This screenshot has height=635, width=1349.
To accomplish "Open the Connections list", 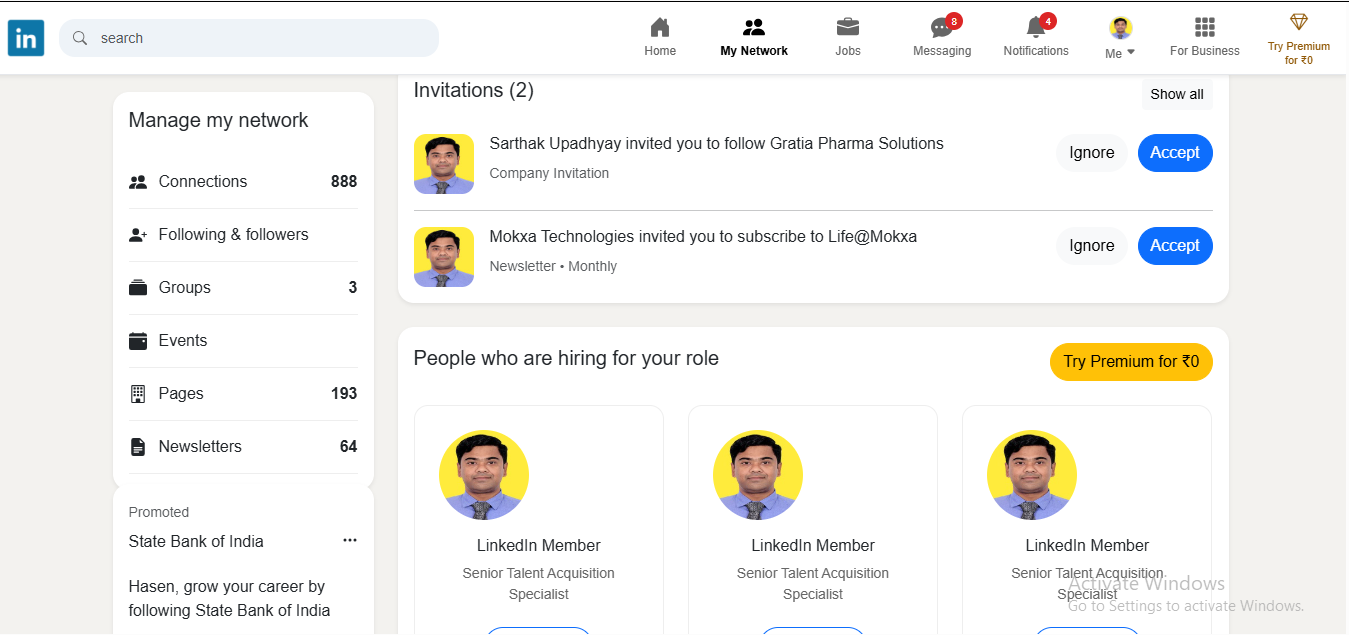I will point(243,182).
